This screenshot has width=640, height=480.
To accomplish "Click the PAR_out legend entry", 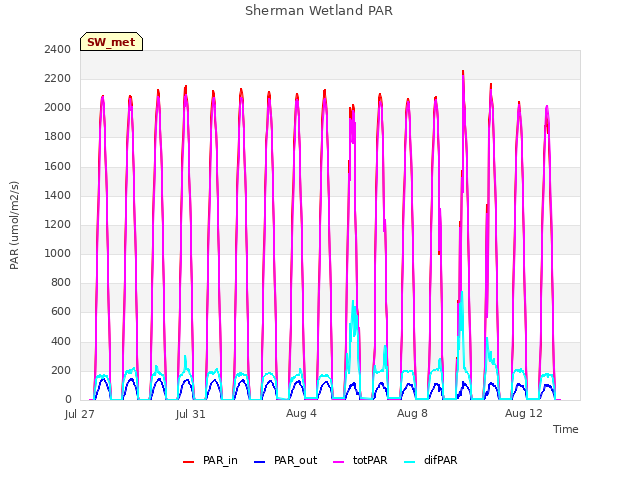I will [285, 460].
